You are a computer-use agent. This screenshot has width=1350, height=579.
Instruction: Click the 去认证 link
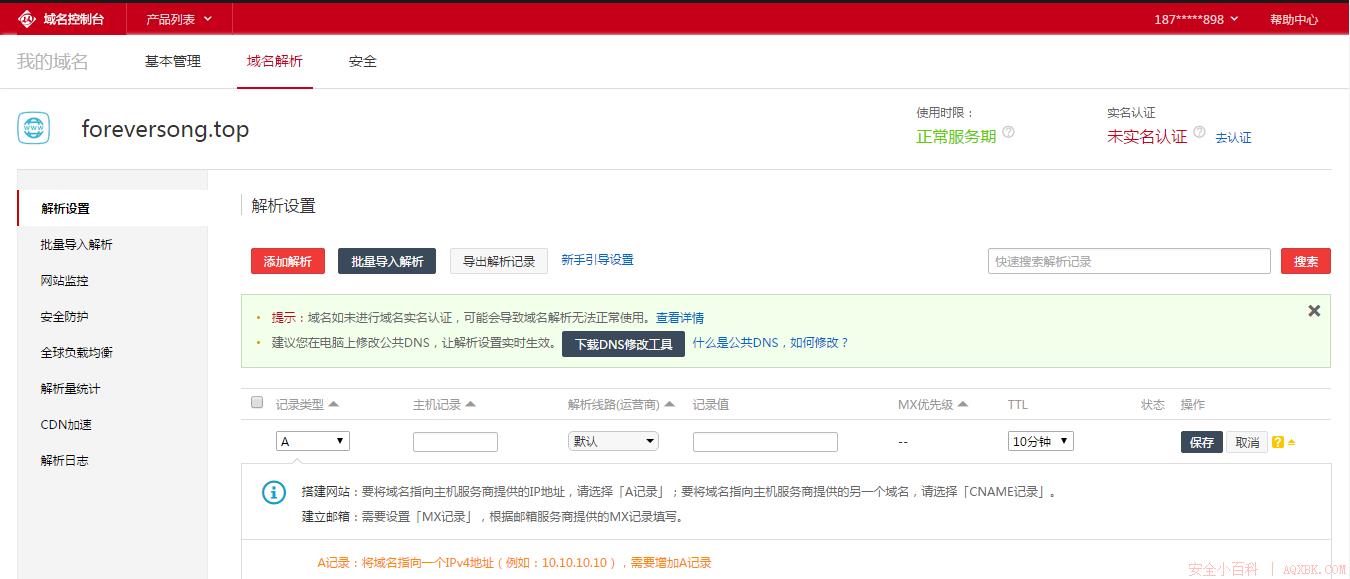tap(1233, 138)
